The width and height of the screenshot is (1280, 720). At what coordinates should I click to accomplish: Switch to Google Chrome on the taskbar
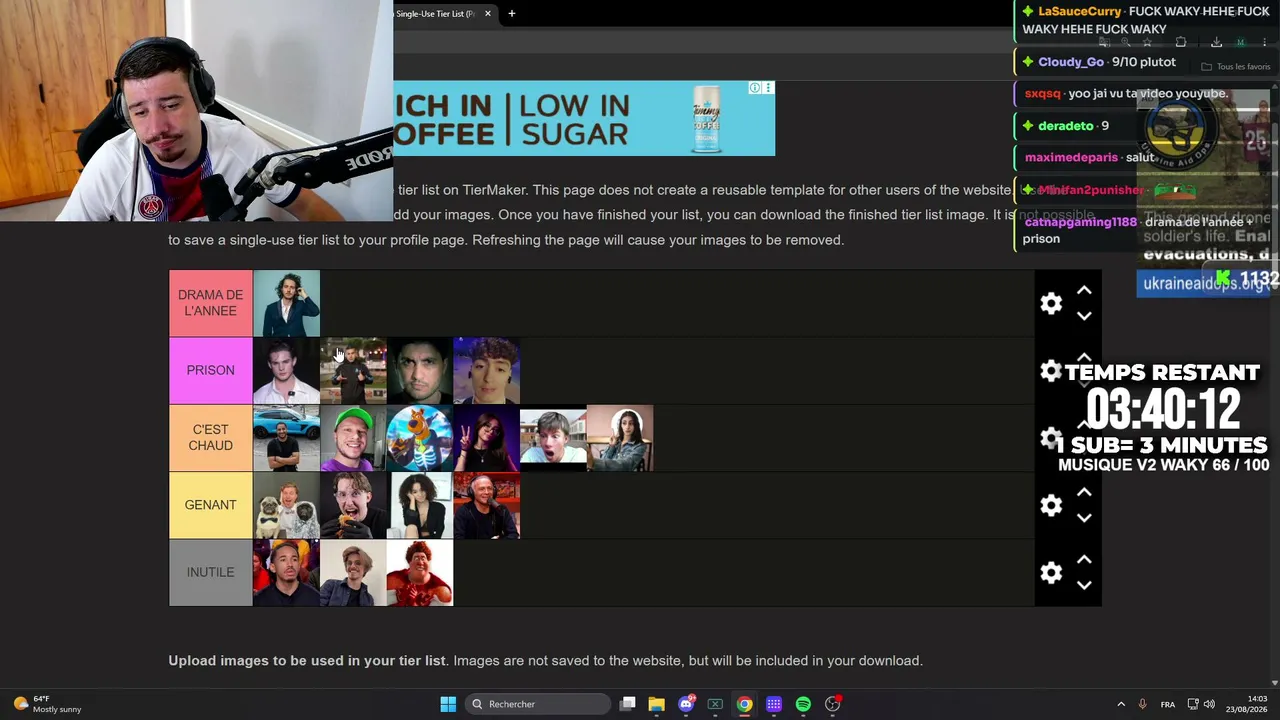[745, 704]
